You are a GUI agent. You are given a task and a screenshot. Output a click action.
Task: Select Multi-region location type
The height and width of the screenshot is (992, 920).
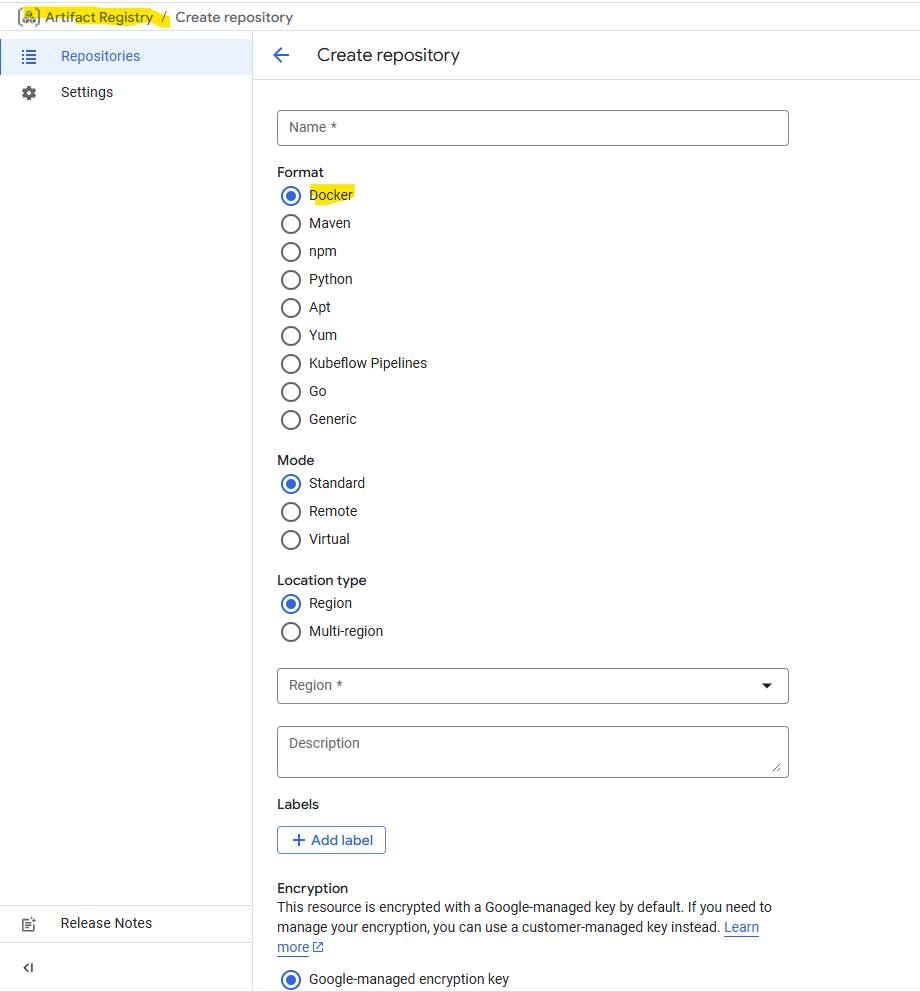[x=291, y=632]
